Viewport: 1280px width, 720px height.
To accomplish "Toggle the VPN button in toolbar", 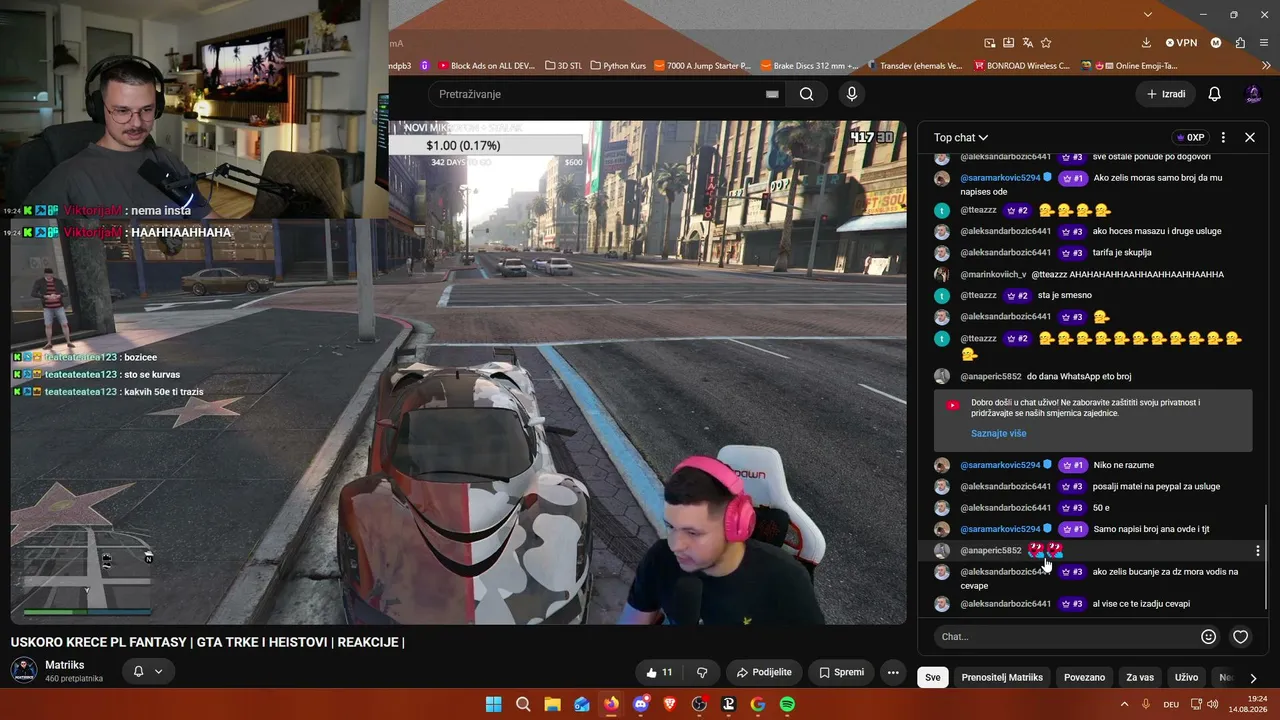I will pos(1181,43).
